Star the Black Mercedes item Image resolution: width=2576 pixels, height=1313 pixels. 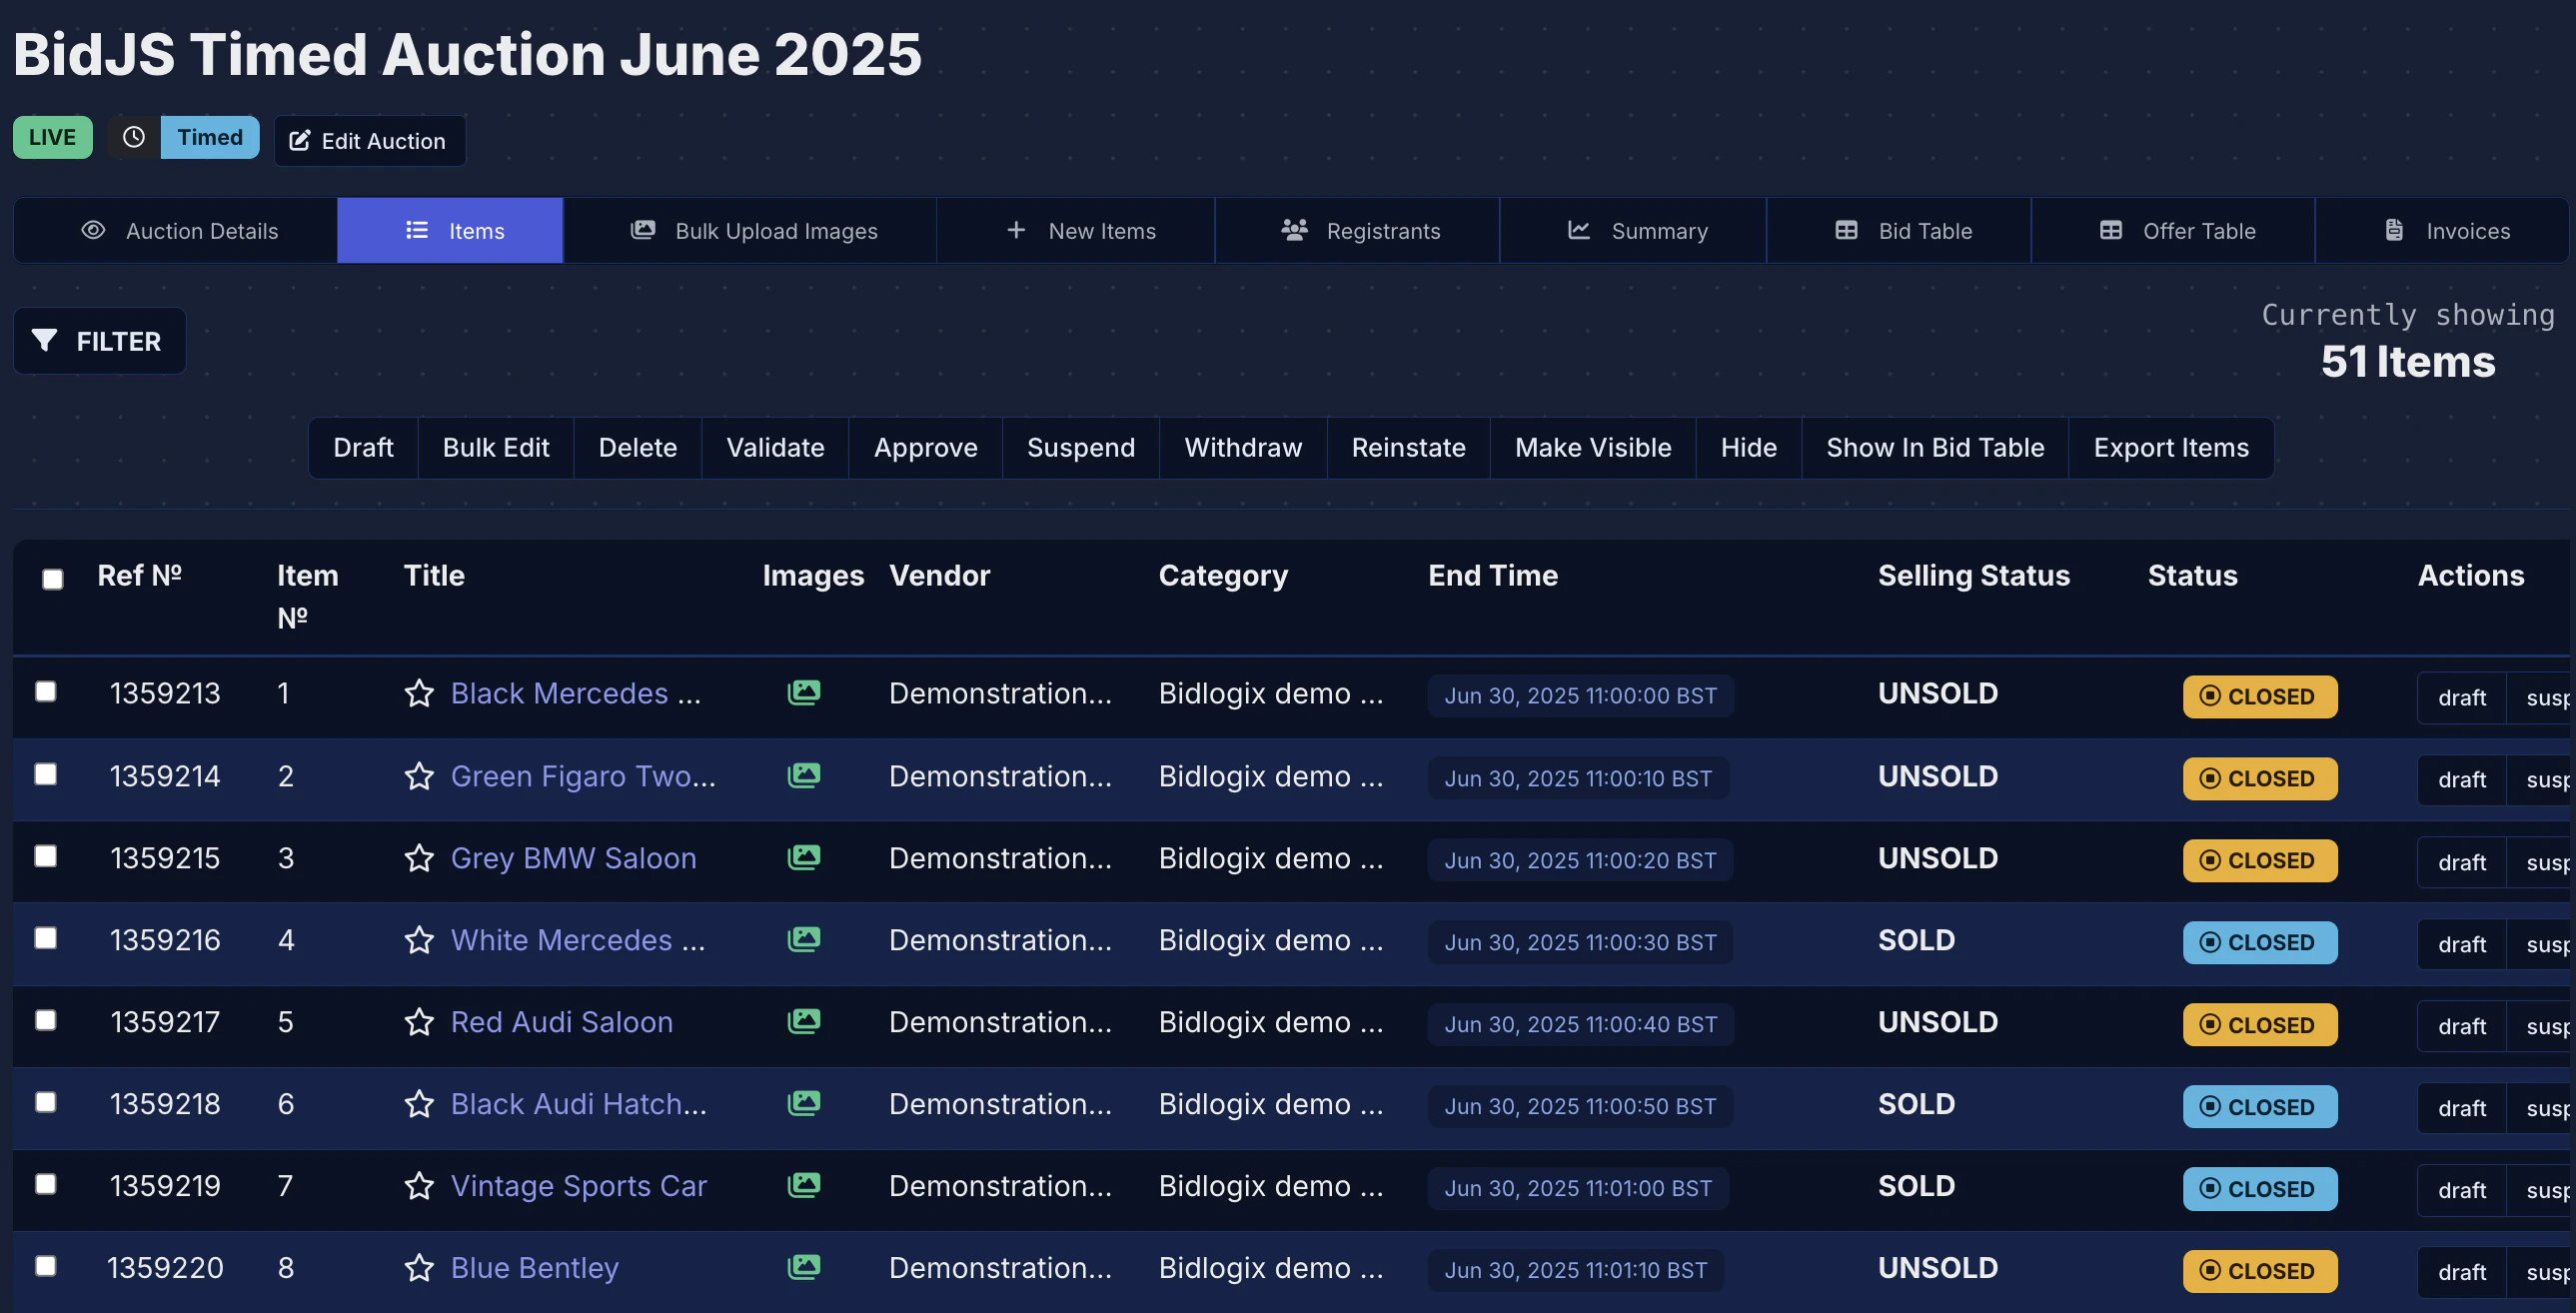click(x=419, y=693)
